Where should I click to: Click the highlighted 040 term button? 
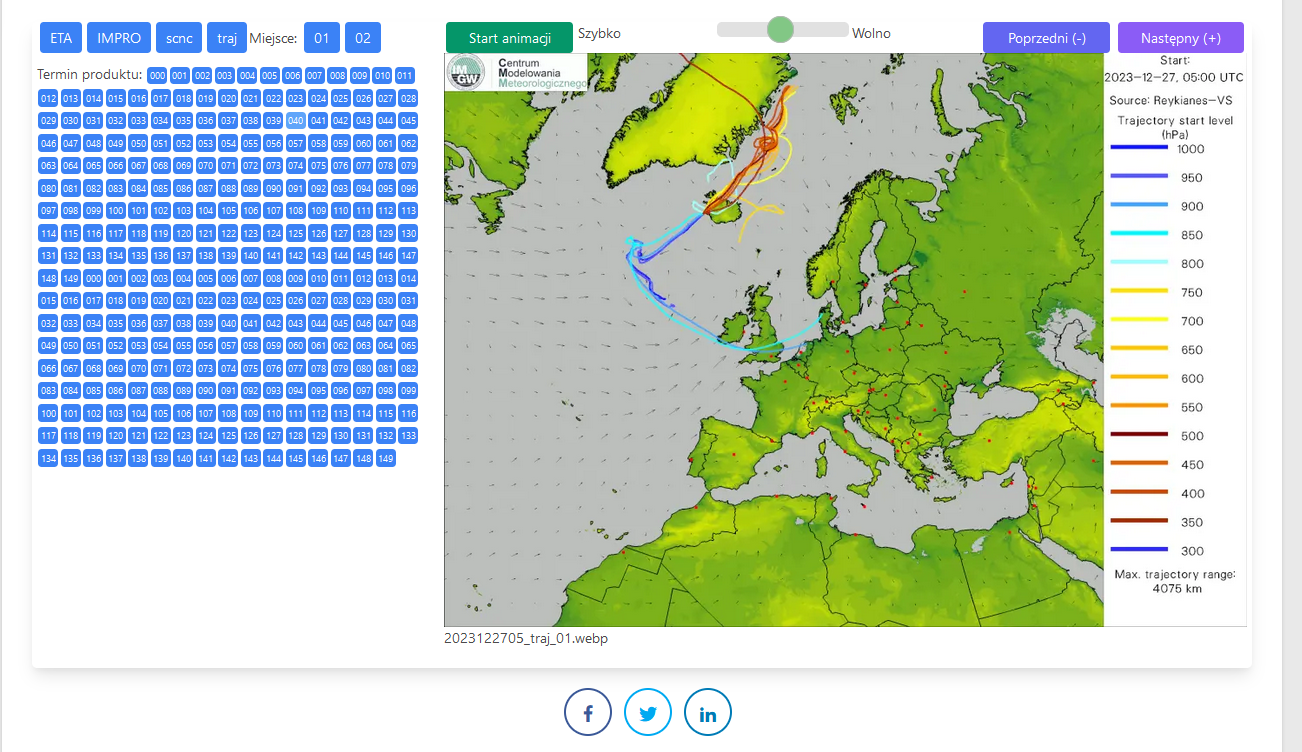click(295, 120)
